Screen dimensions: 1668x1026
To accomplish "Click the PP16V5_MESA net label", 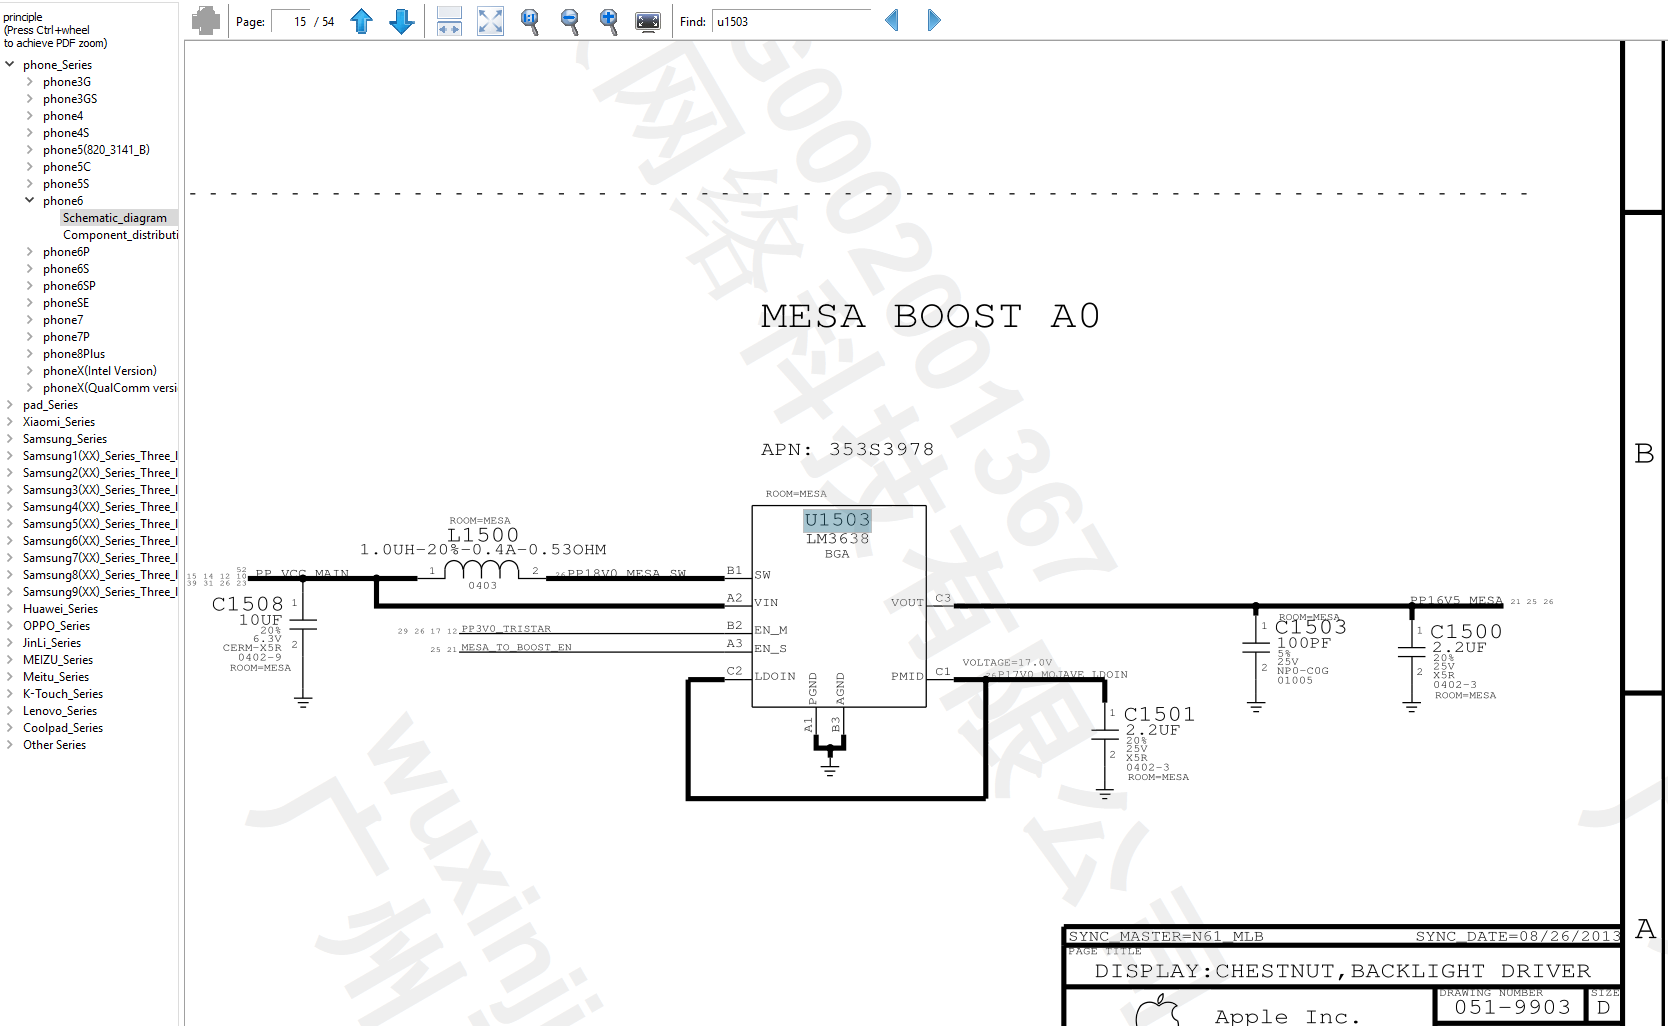I will (1456, 601).
